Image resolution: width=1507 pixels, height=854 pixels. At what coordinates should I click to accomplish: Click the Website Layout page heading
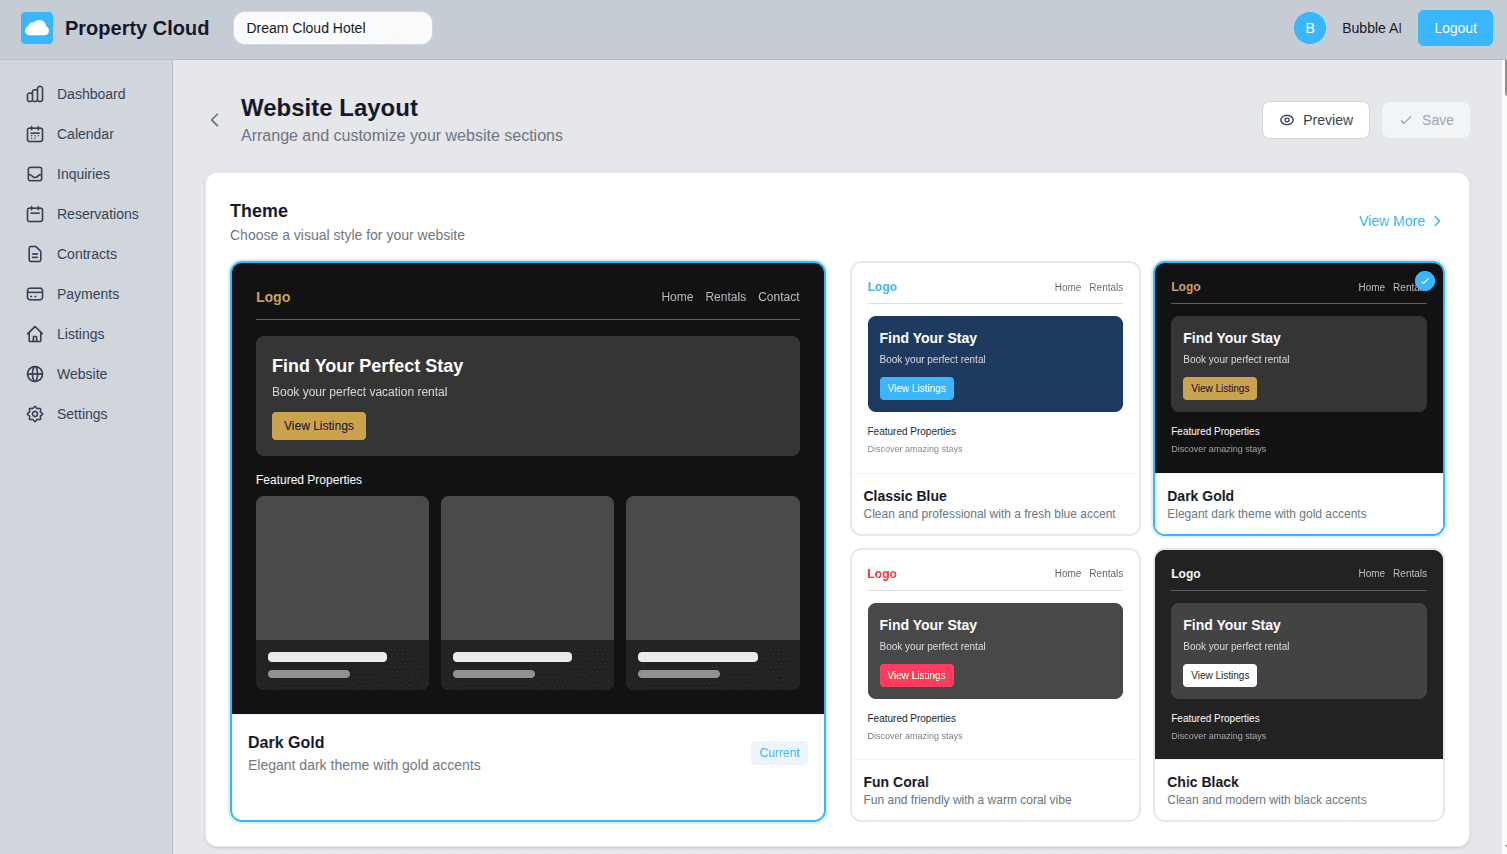329,108
